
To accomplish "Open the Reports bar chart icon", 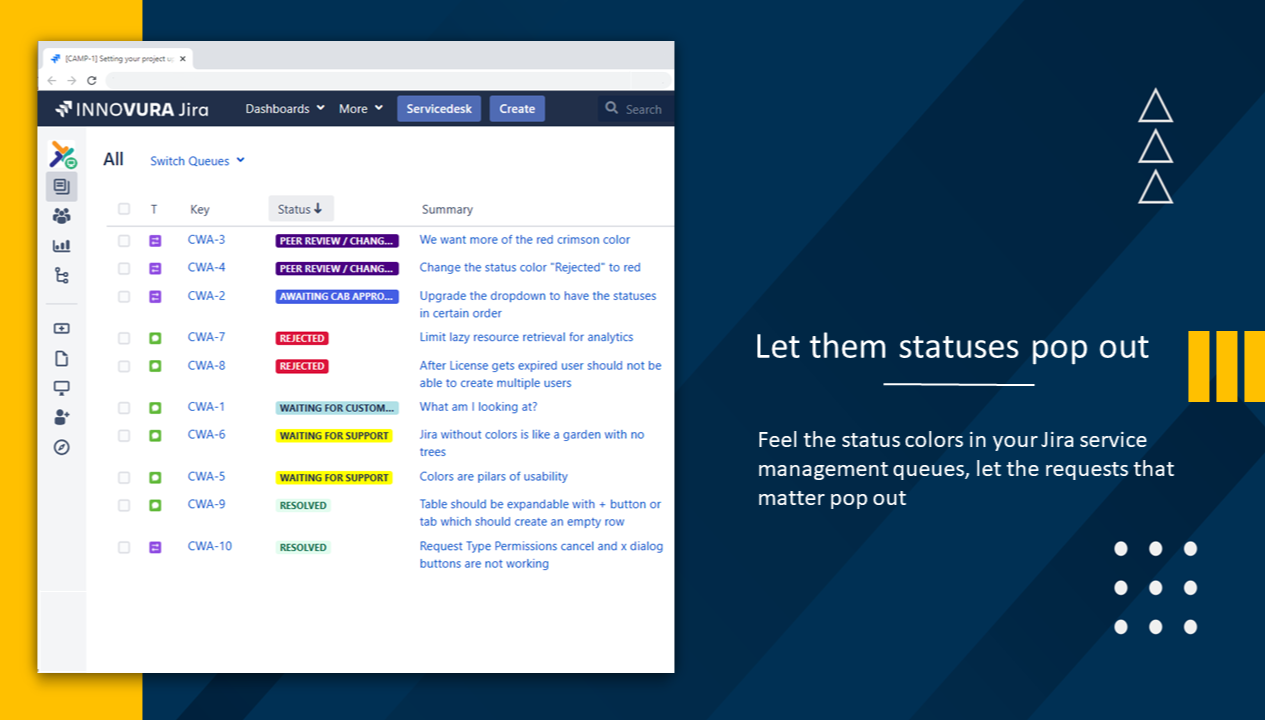I will point(61,246).
